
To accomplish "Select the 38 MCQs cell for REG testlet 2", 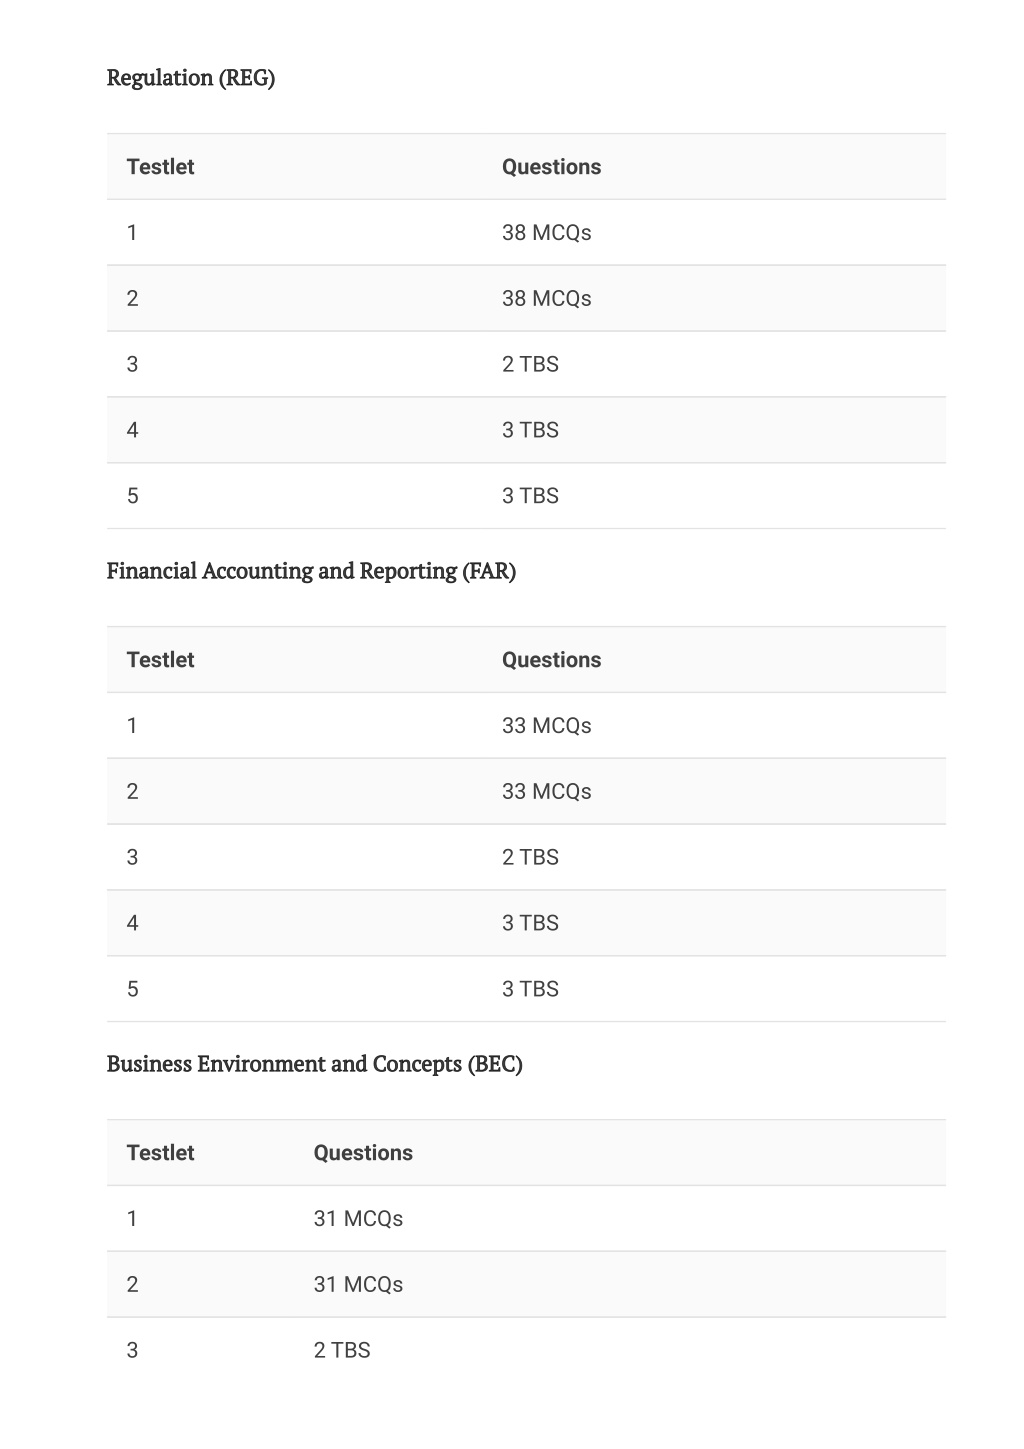I will click(x=546, y=299).
